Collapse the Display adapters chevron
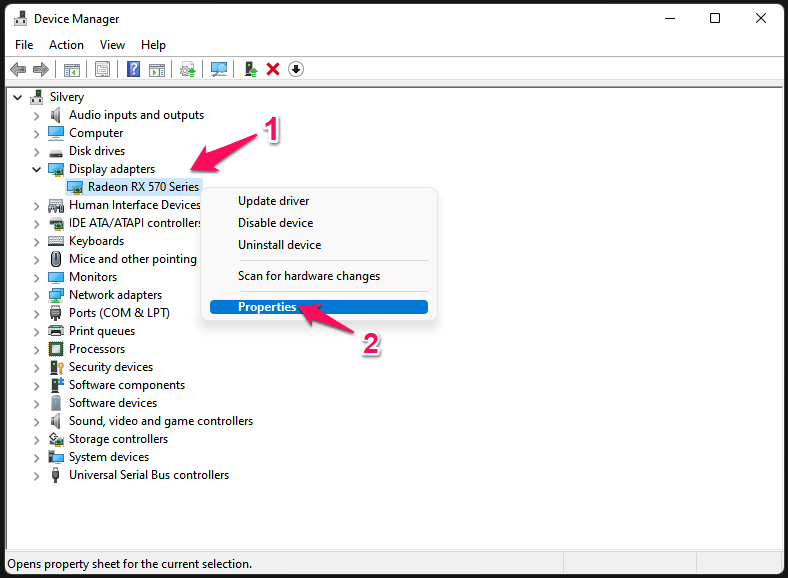The height and width of the screenshot is (578, 788). click(x=36, y=169)
